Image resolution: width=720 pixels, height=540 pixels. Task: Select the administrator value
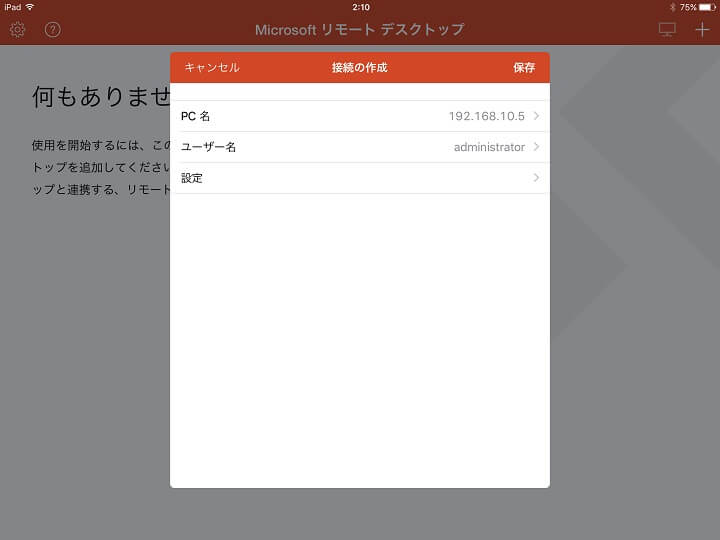(489, 147)
